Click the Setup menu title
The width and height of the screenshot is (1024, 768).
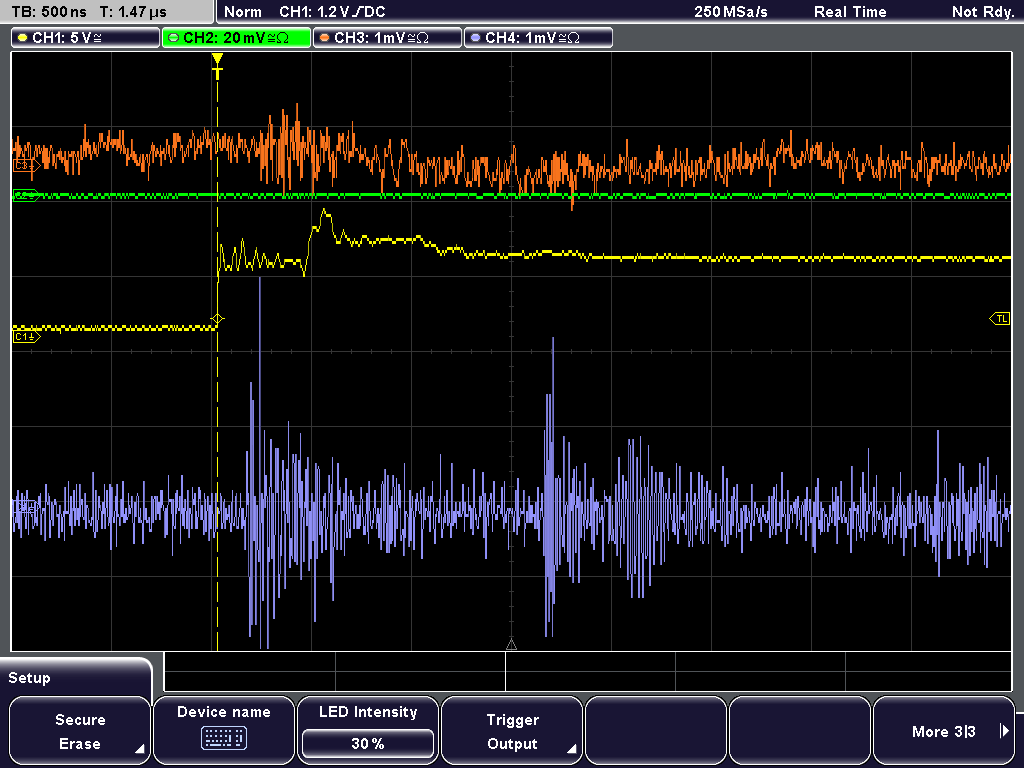click(x=29, y=678)
